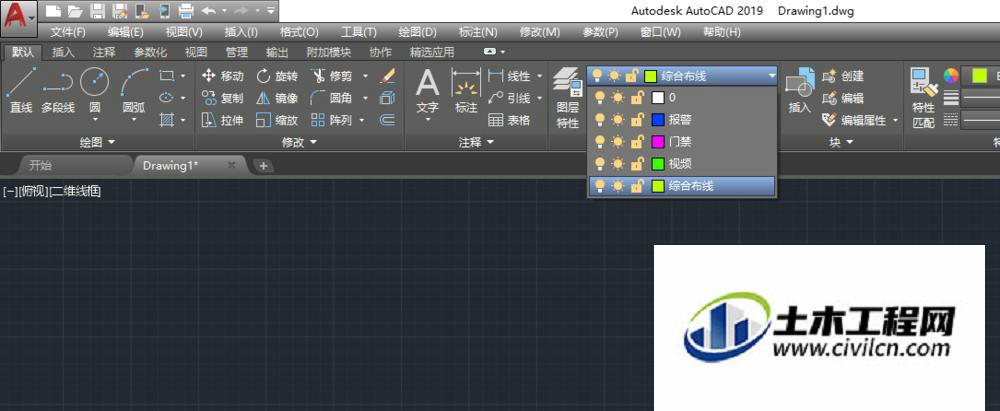Click the Leader (引线) tool
The width and height of the screenshot is (1000, 411).
coord(510,98)
